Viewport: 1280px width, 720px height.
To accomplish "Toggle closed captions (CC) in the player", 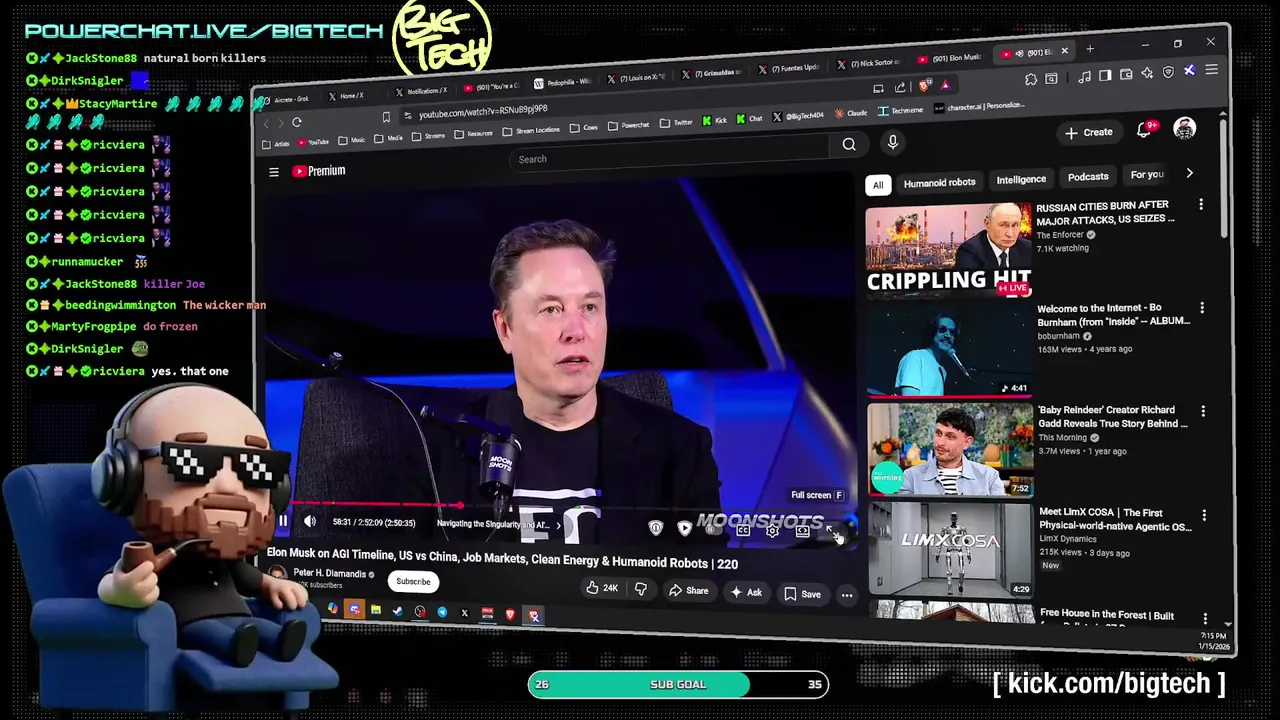I will (743, 531).
